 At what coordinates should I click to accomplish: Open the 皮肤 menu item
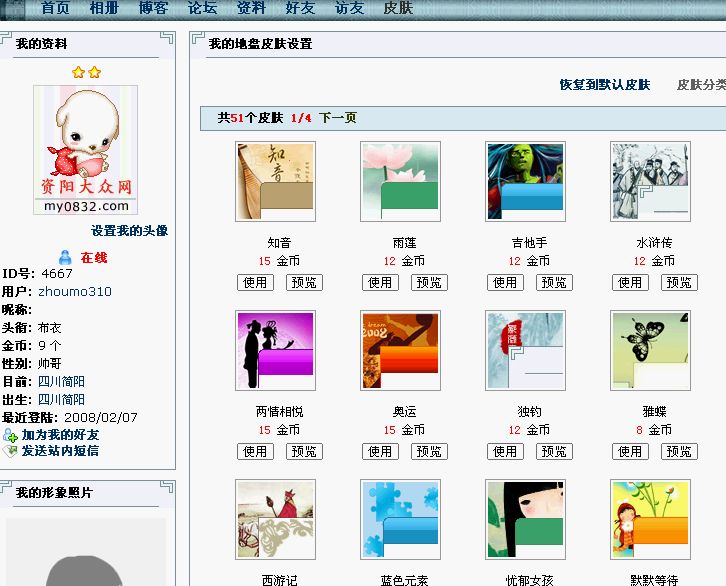click(398, 8)
